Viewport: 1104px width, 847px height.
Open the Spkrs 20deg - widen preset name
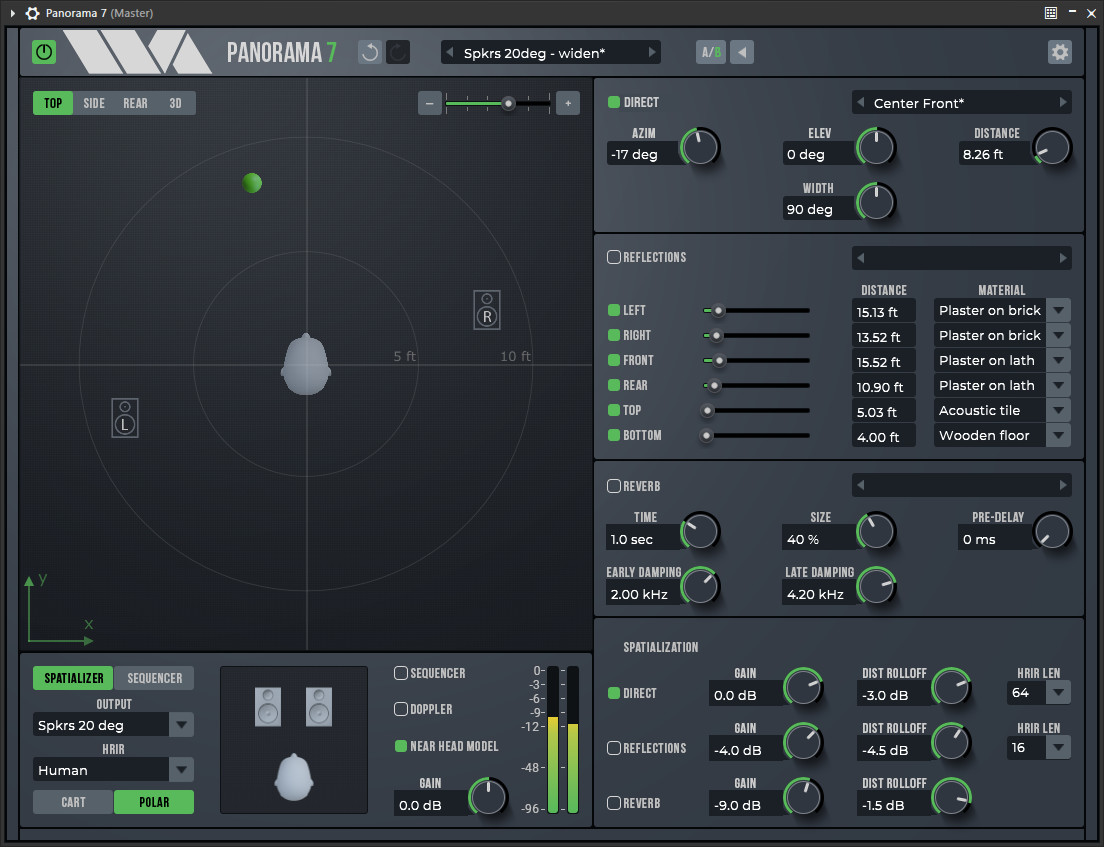[x=534, y=53]
